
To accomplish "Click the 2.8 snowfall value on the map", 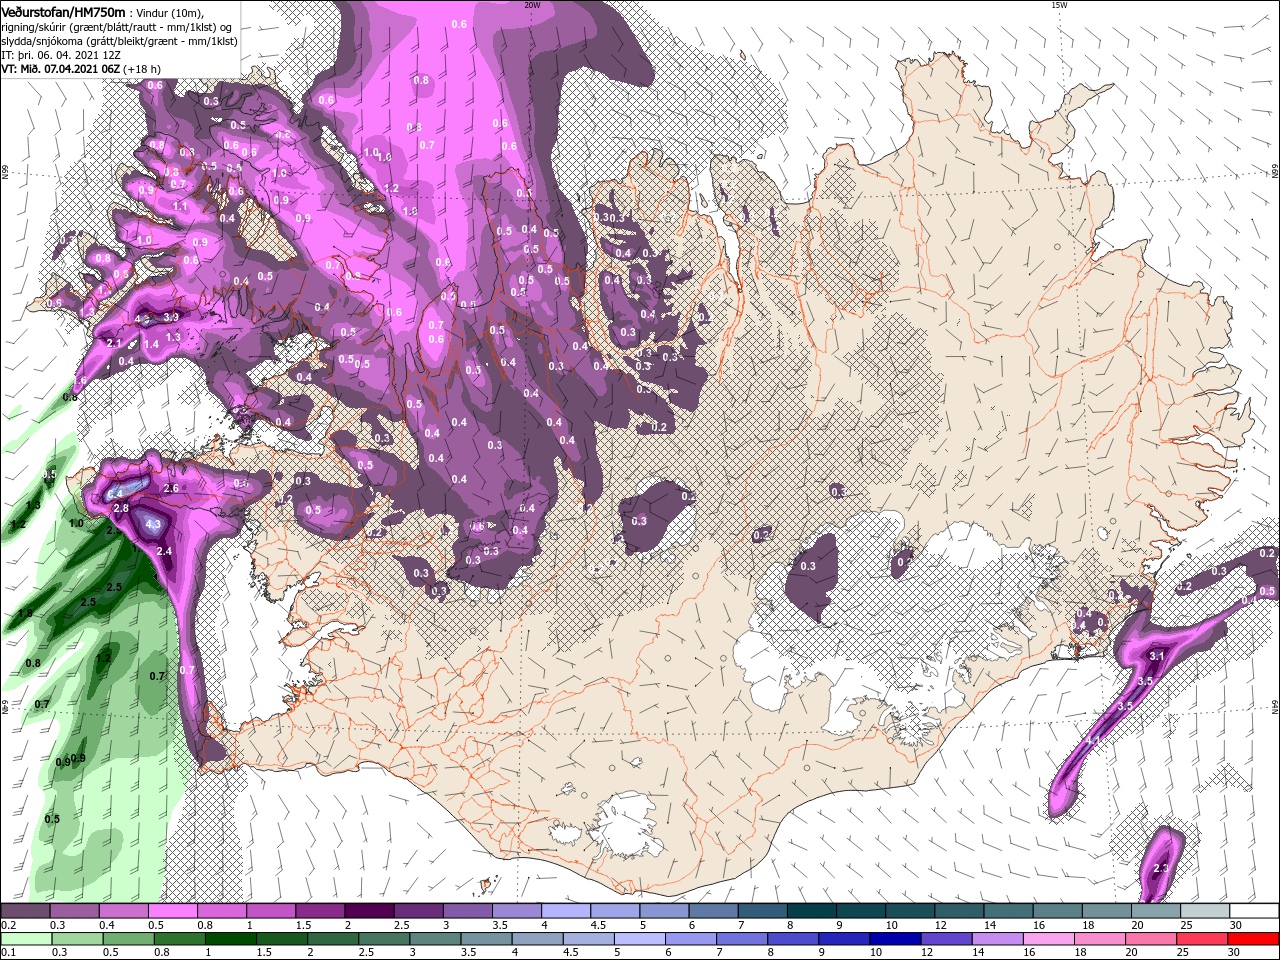I will [x=121, y=508].
